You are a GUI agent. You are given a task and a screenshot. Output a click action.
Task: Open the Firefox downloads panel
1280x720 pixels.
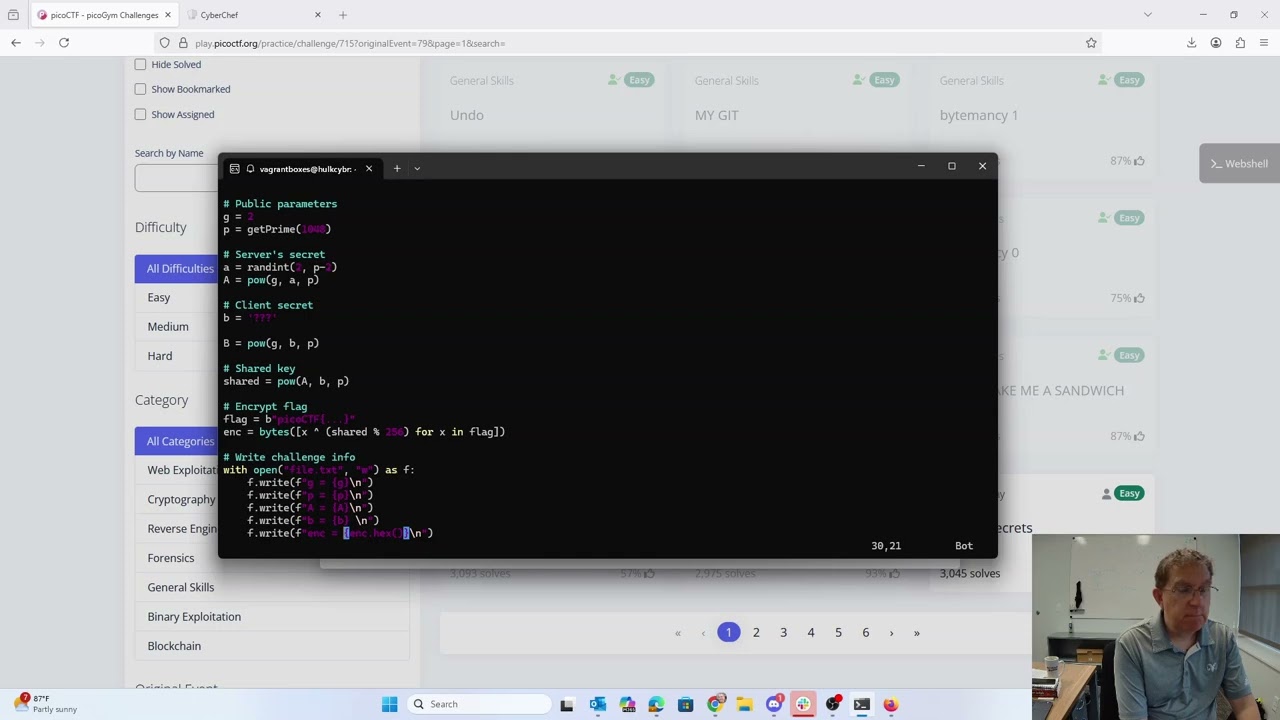pos(1192,43)
